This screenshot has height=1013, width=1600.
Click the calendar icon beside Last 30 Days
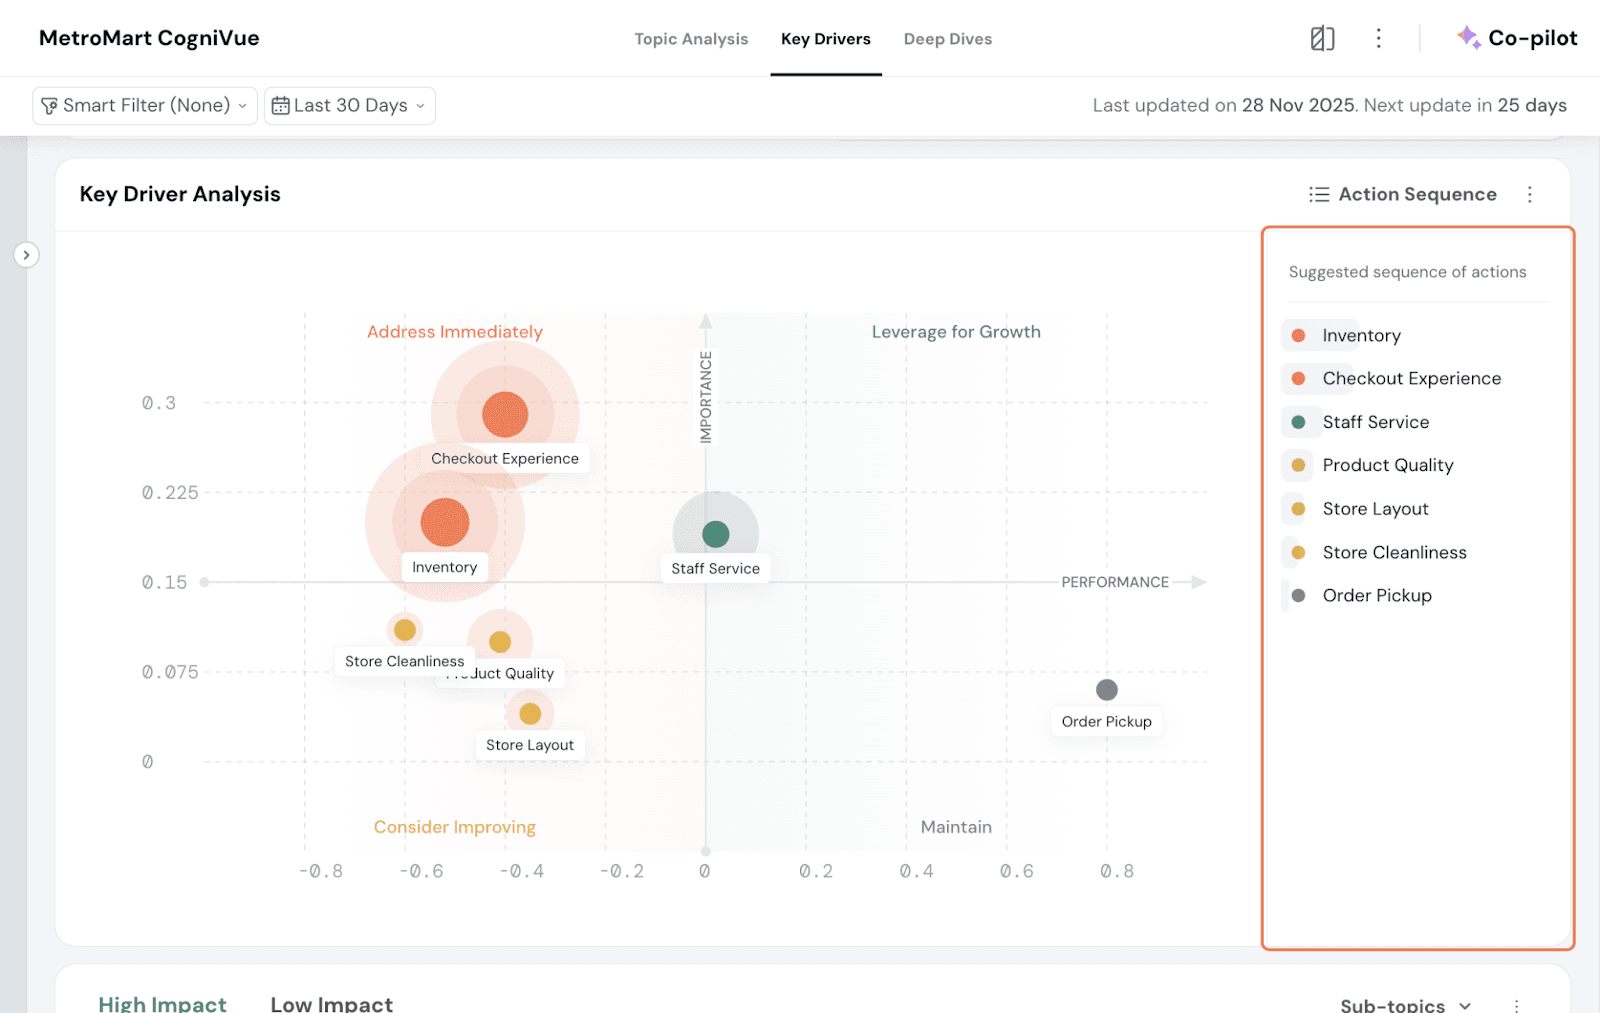281,106
